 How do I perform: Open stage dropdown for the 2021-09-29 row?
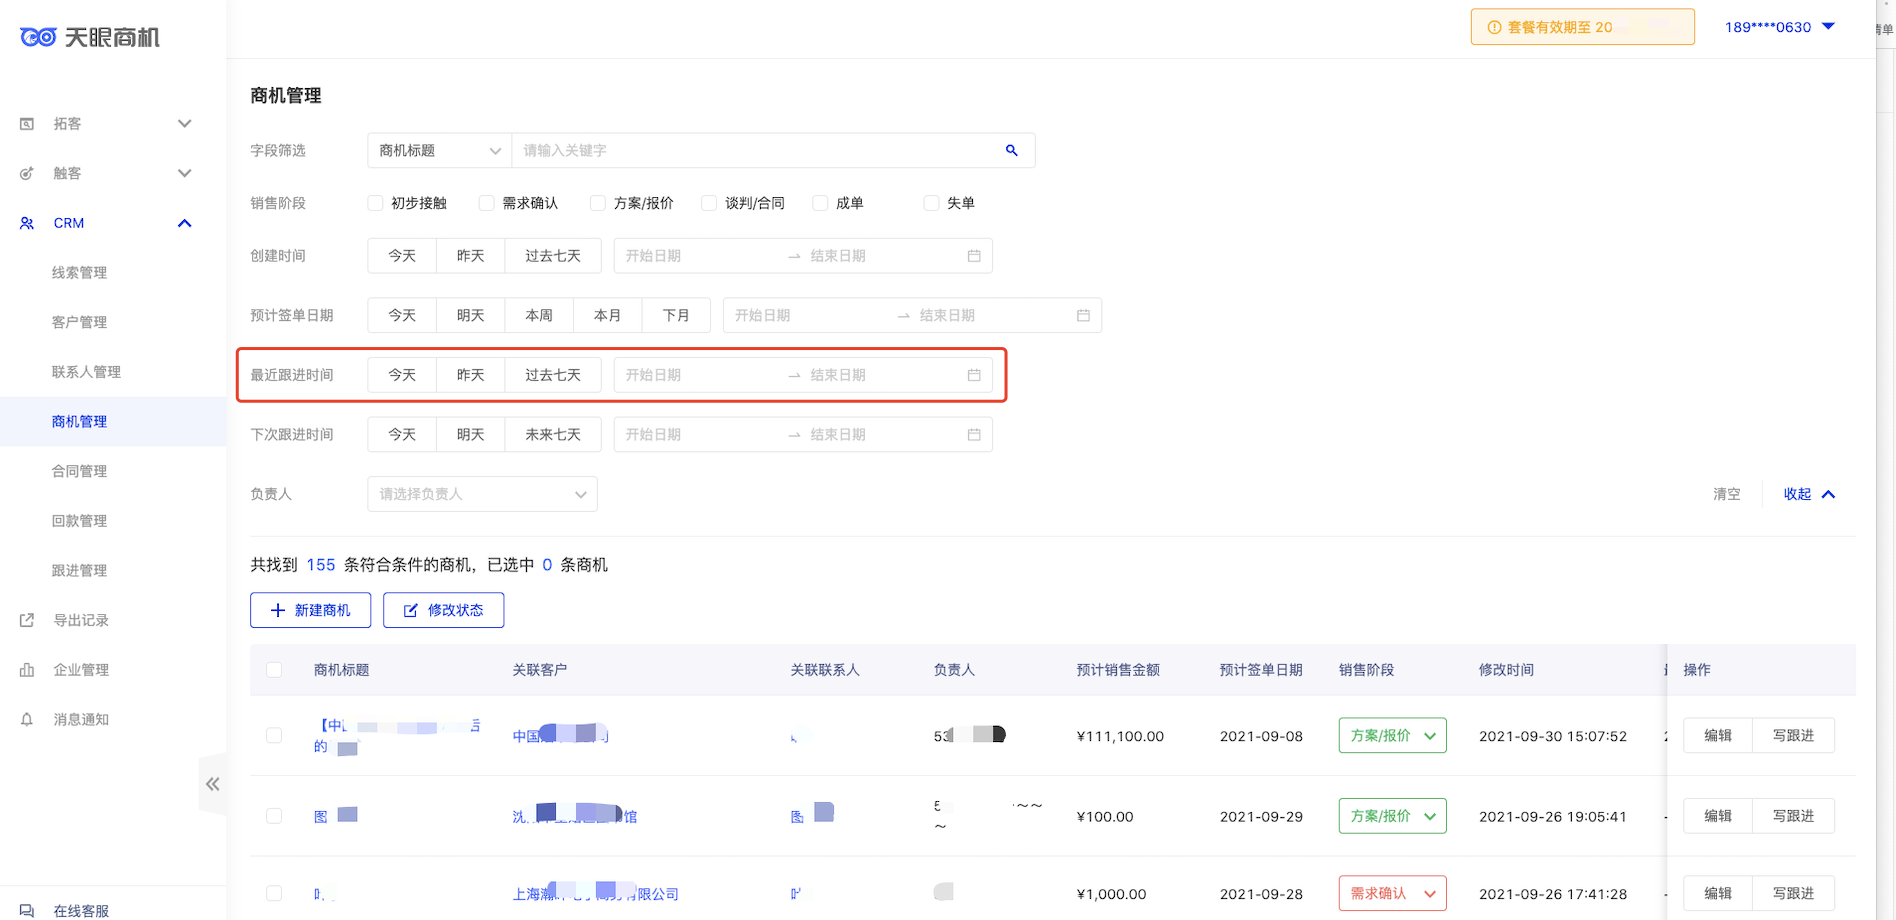[x=1392, y=816]
